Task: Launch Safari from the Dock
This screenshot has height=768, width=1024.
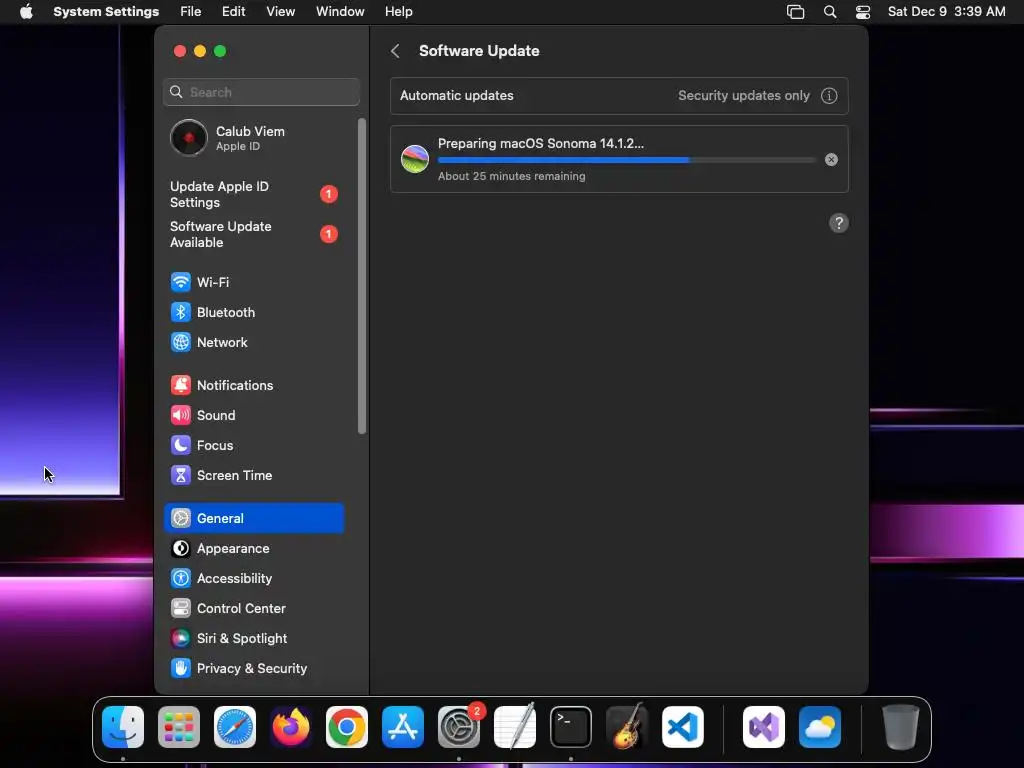Action: click(x=234, y=727)
